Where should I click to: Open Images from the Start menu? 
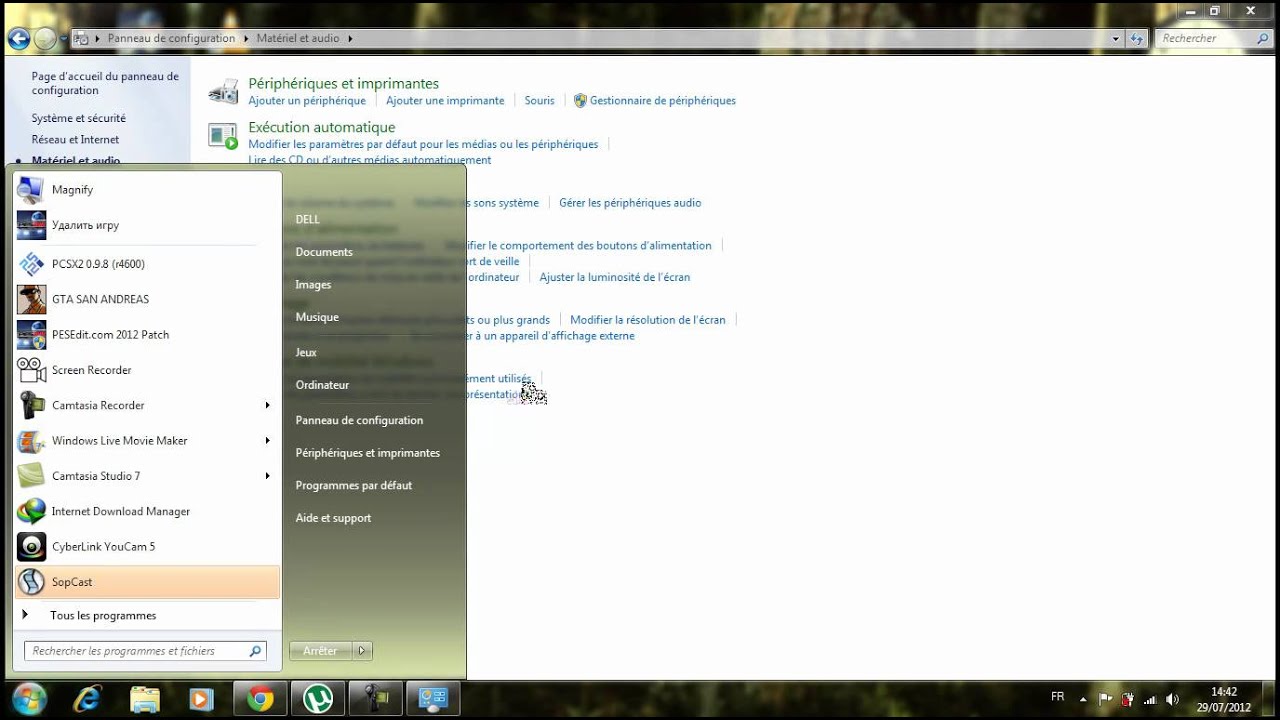coord(313,285)
